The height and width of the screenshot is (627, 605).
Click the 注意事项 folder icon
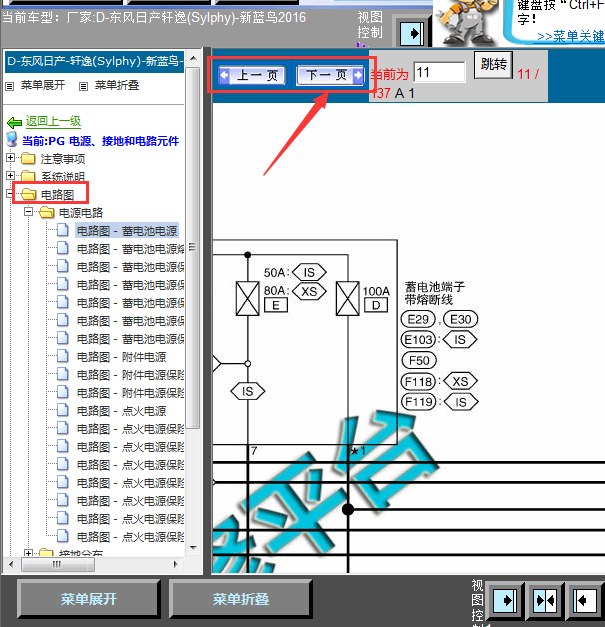pos(28,158)
